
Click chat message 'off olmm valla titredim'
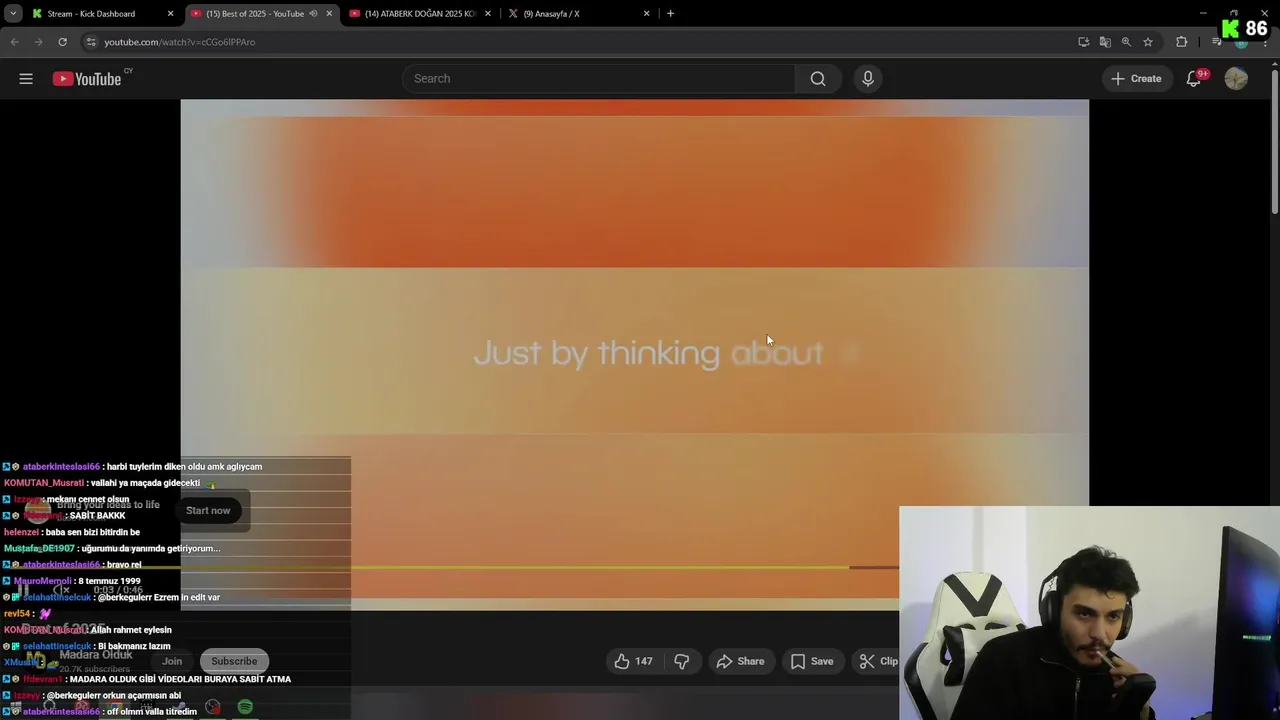click(151, 711)
